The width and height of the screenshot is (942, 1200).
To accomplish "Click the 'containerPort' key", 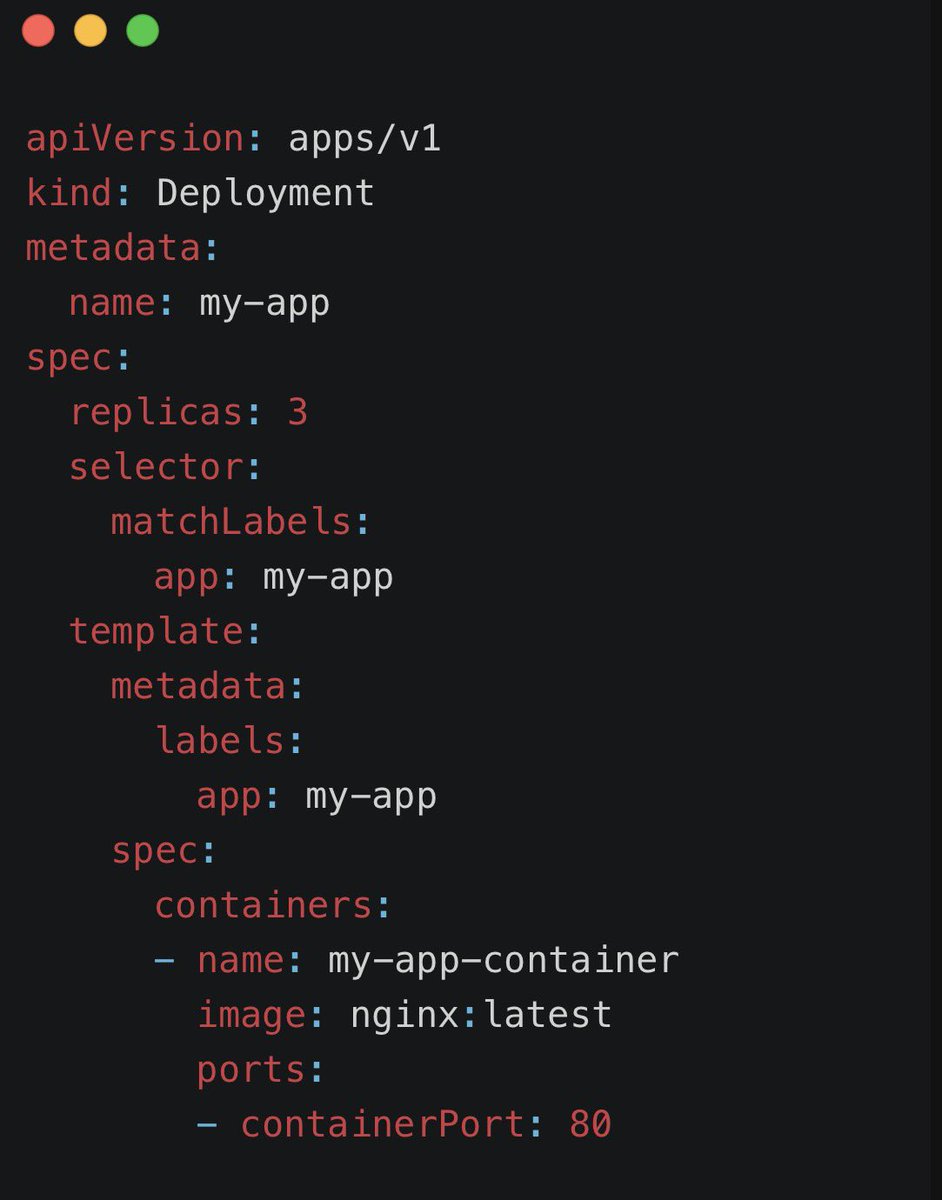I will click(x=383, y=1124).
